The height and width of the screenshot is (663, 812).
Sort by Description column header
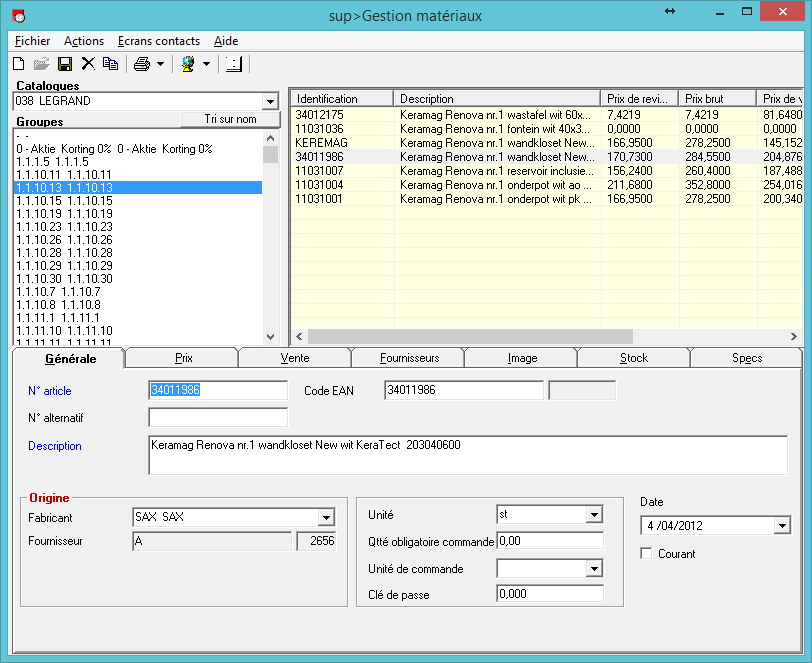click(497, 98)
